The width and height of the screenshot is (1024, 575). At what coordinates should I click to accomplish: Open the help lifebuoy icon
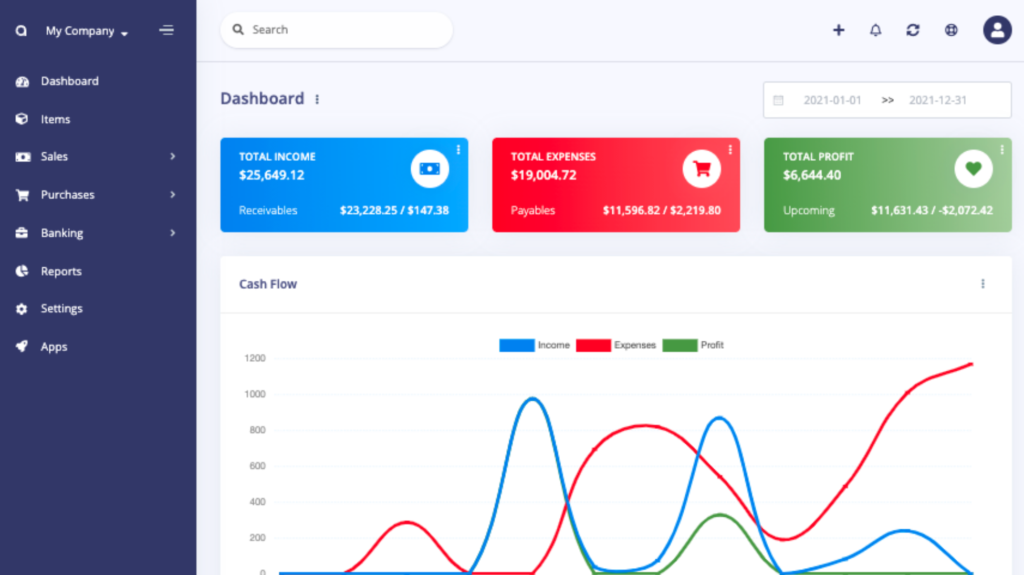(x=951, y=30)
